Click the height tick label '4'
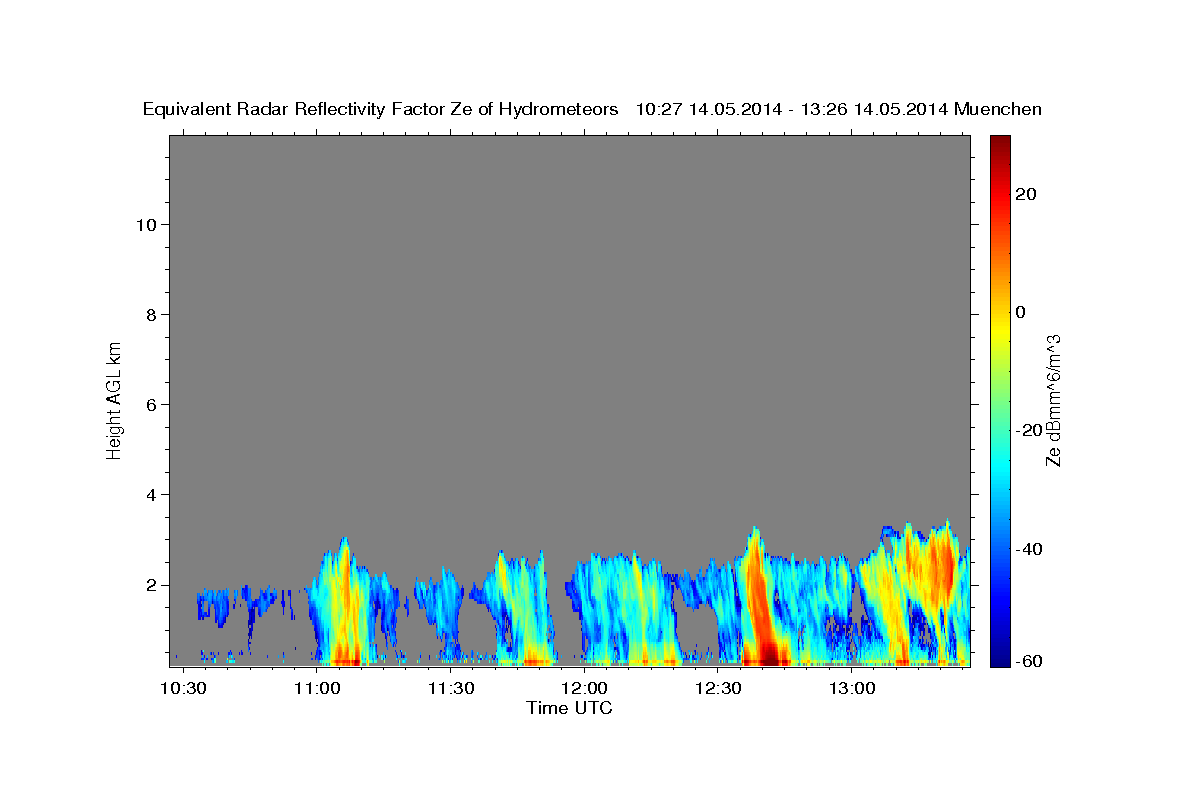The image size is (1200, 800). point(150,494)
